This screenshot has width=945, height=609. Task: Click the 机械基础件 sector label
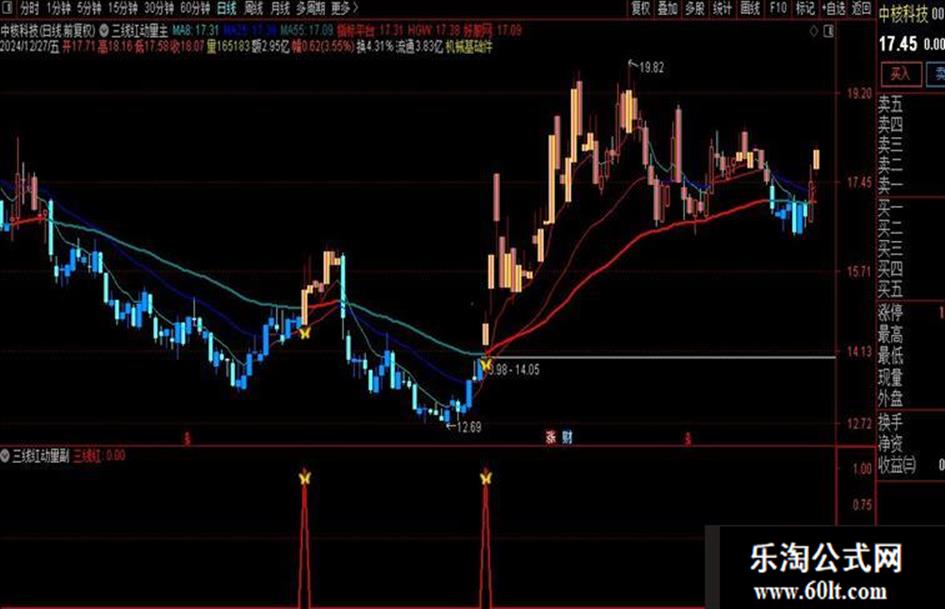click(x=469, y=46)
